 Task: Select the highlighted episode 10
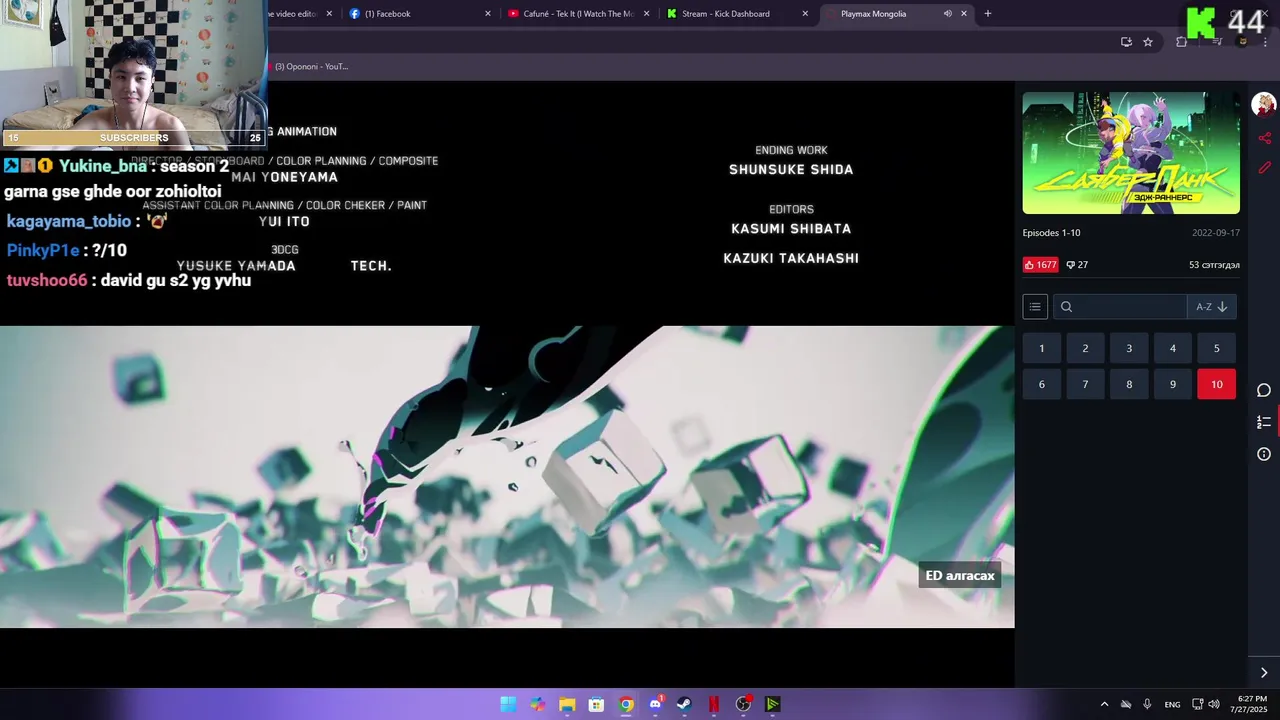[1217, 384]
